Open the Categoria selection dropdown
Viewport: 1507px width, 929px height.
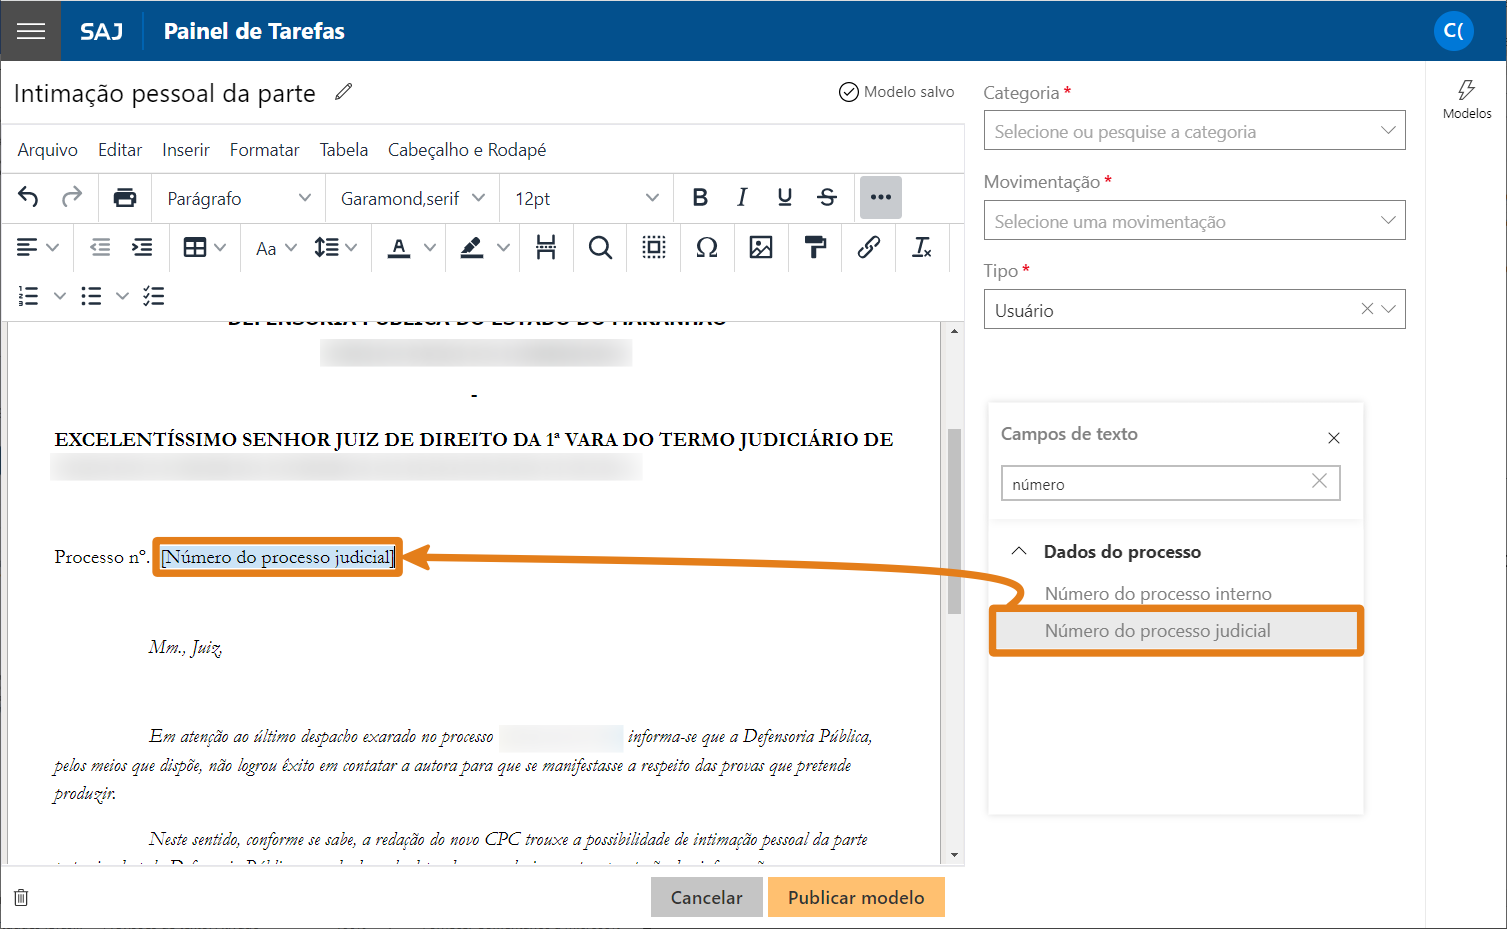[x=1194, y=131]
